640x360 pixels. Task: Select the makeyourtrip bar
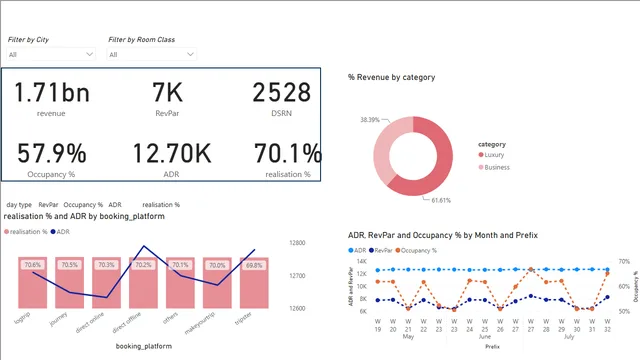point(217,282)
